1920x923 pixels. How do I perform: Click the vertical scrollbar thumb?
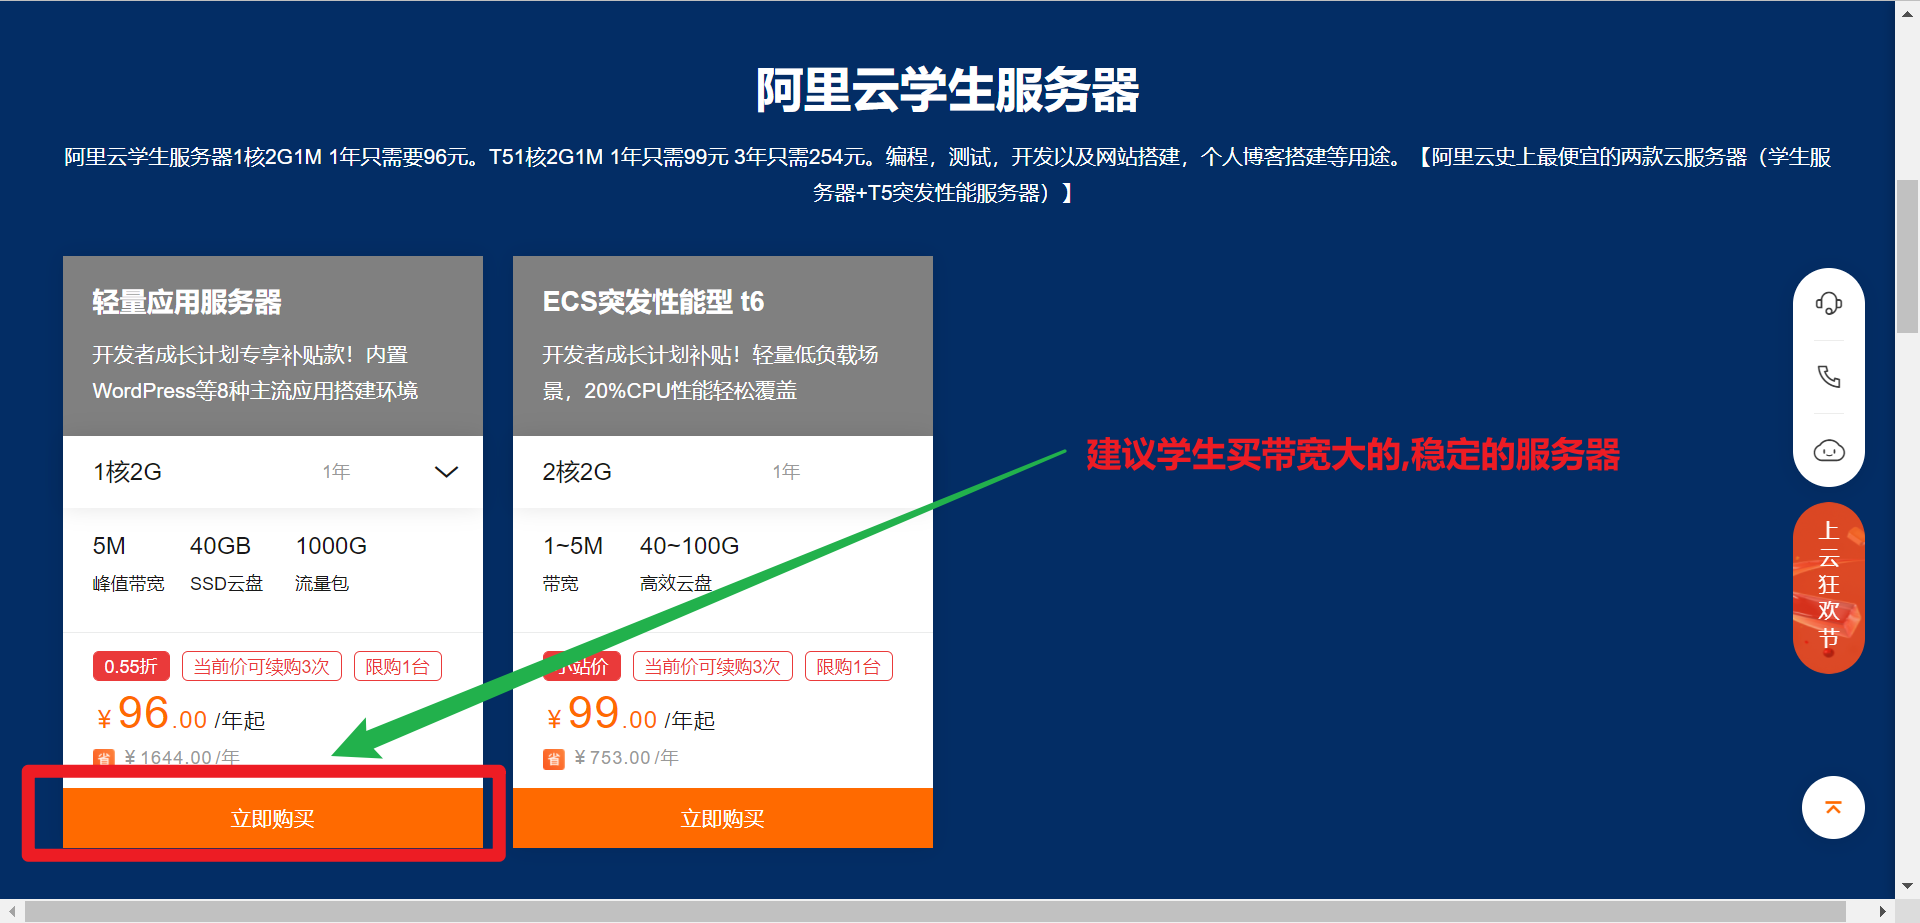(1908, 256)
